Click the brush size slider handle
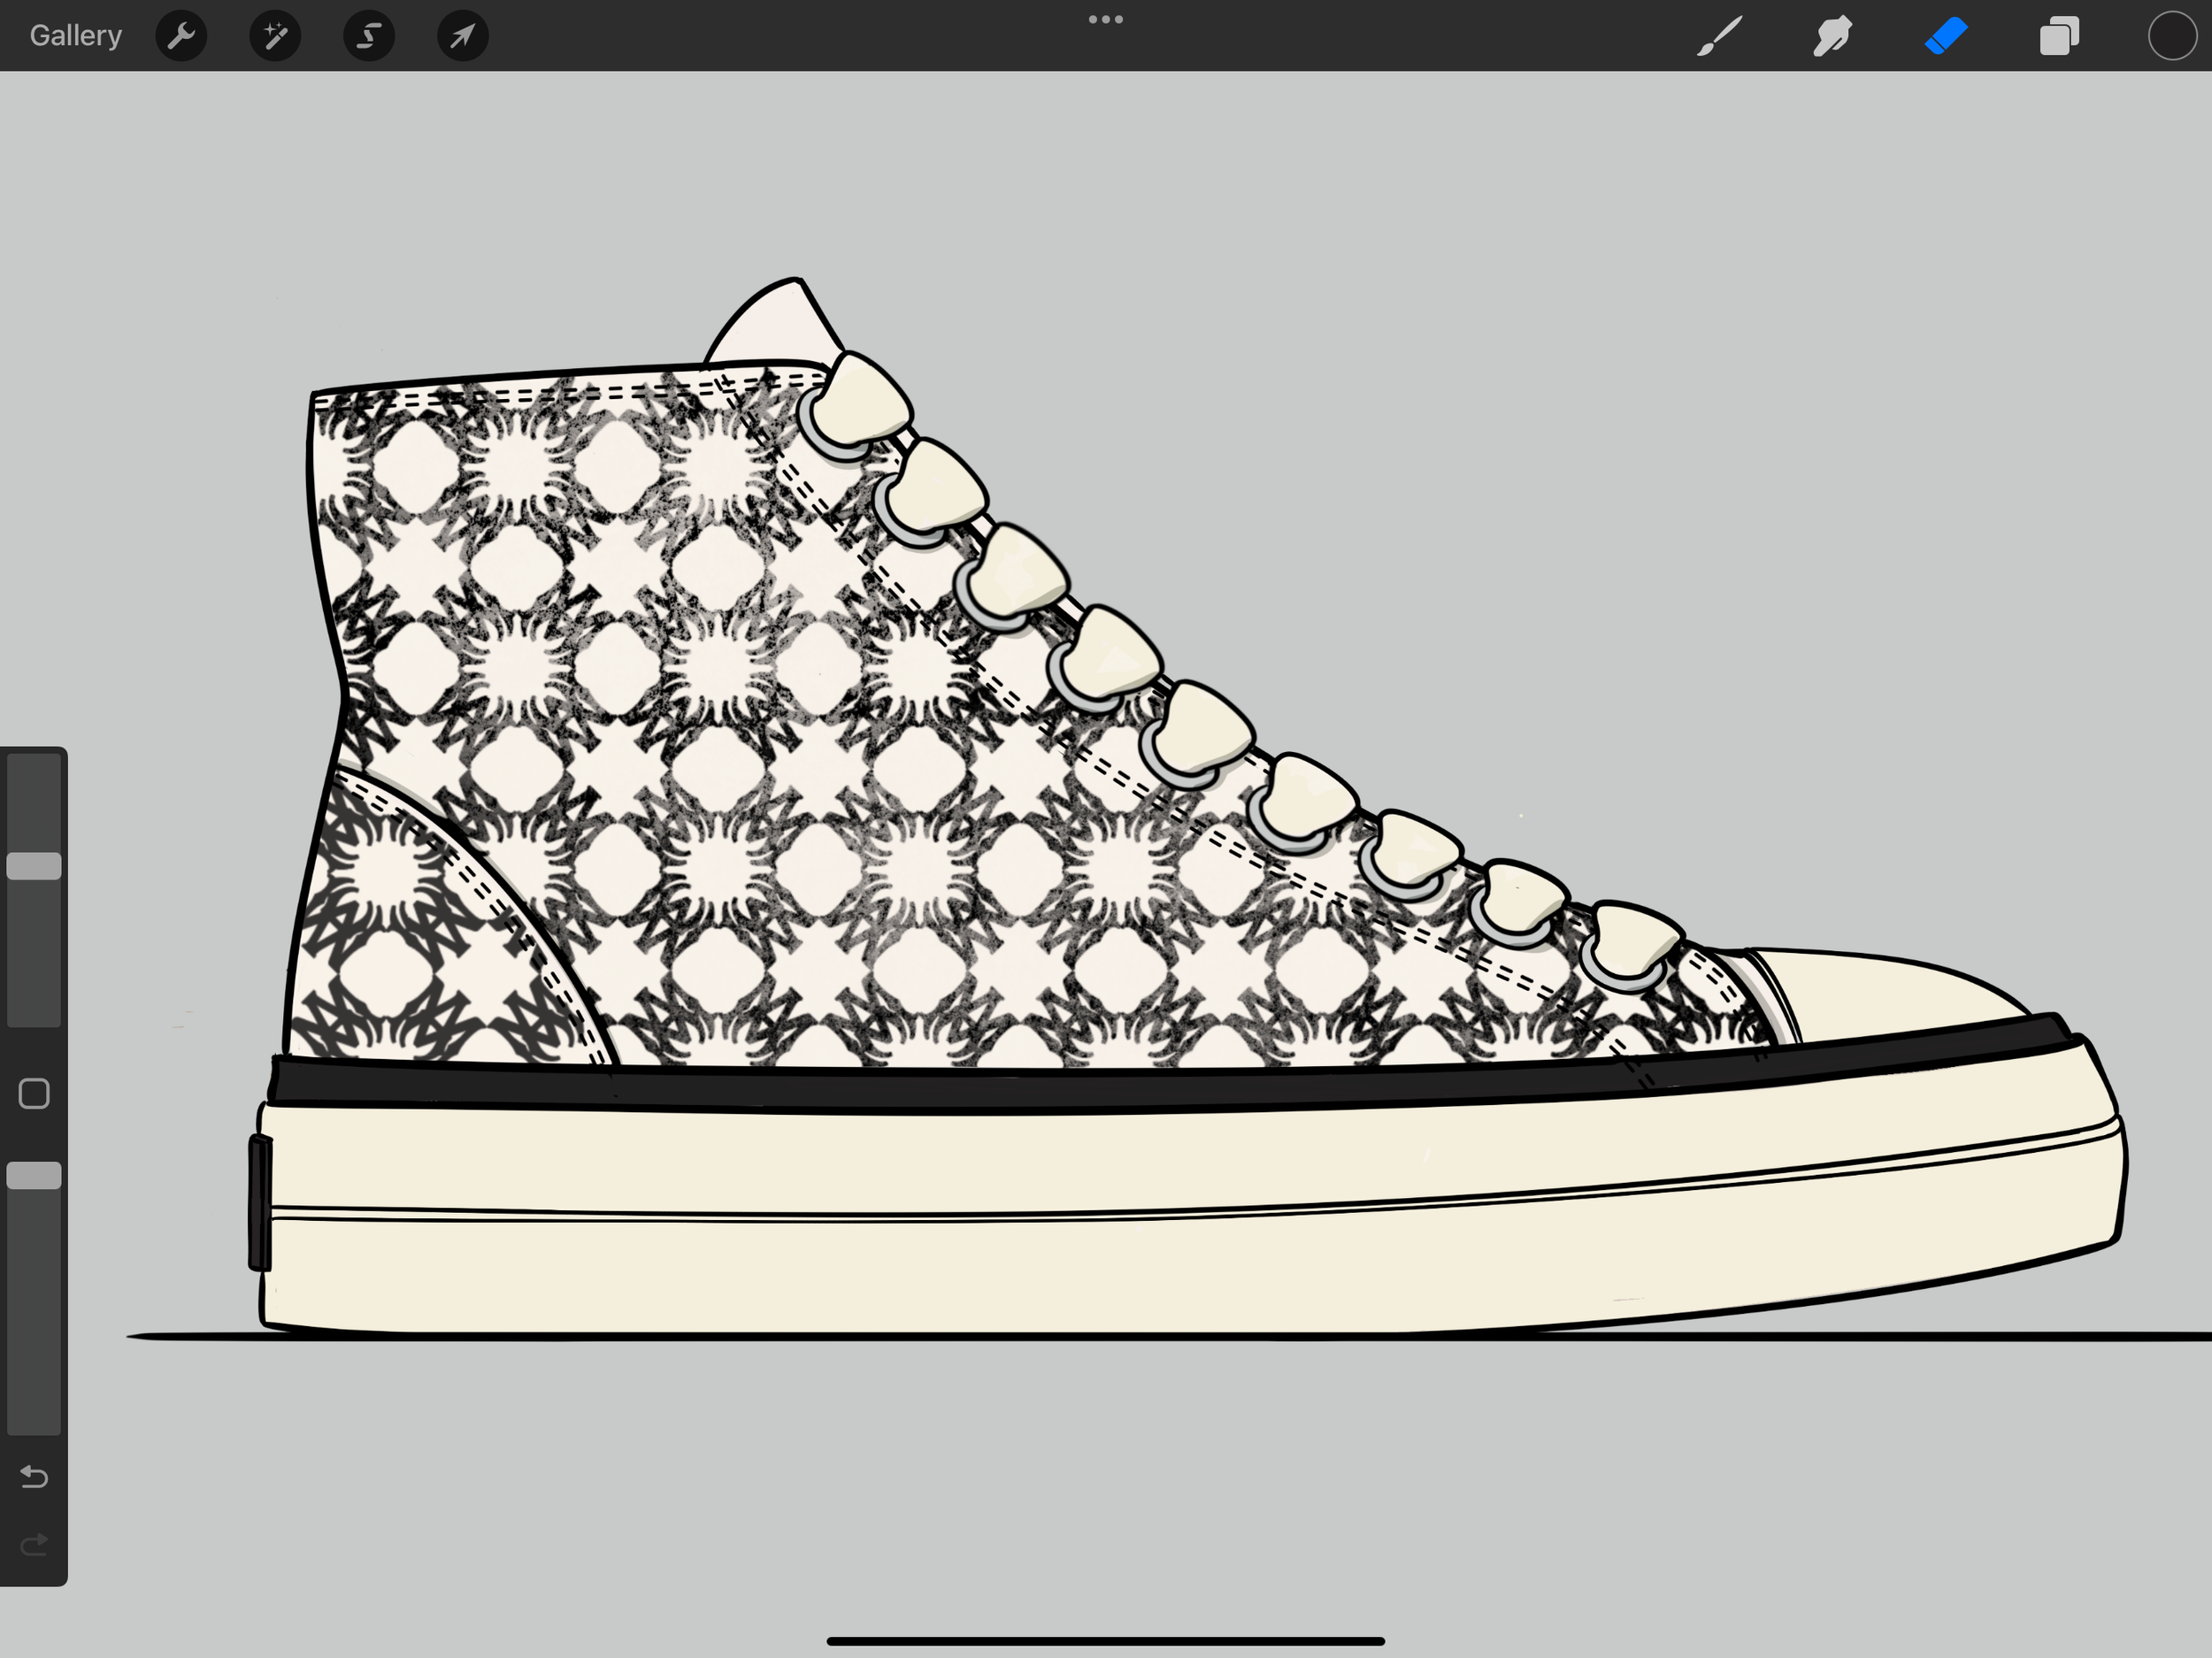Screen dimensions: 2212x1658 (x=34, y=866)
